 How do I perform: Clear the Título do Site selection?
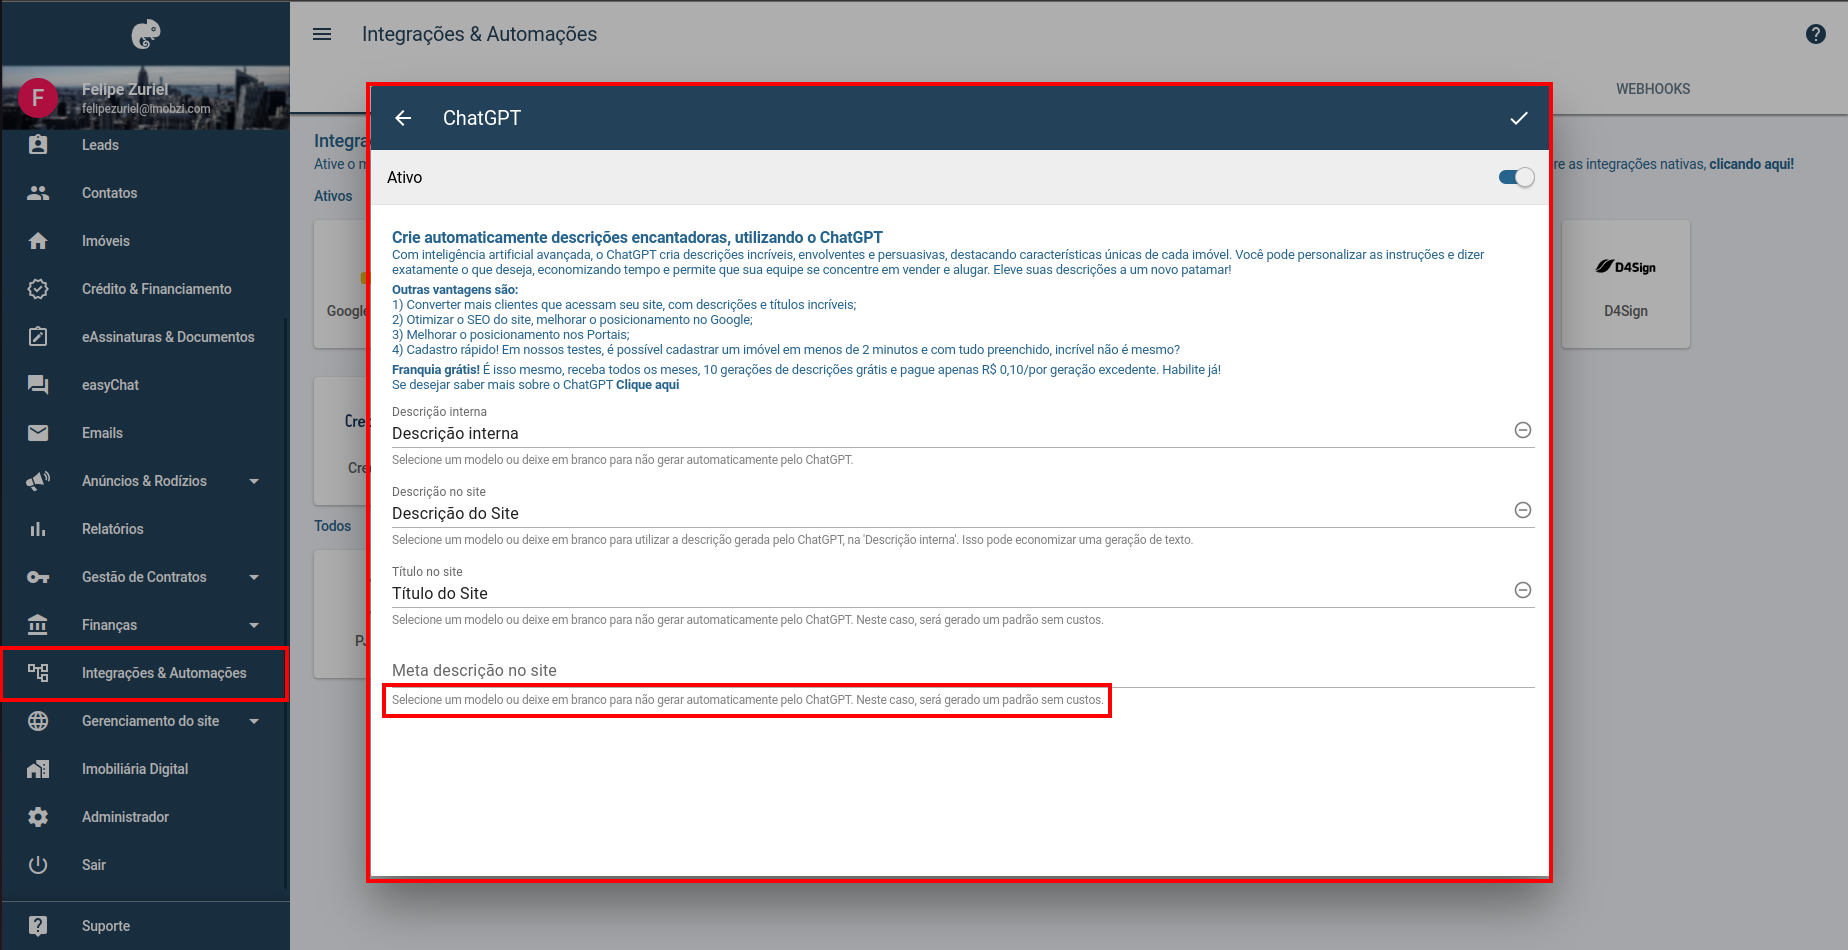click(x=1523, y=590)
